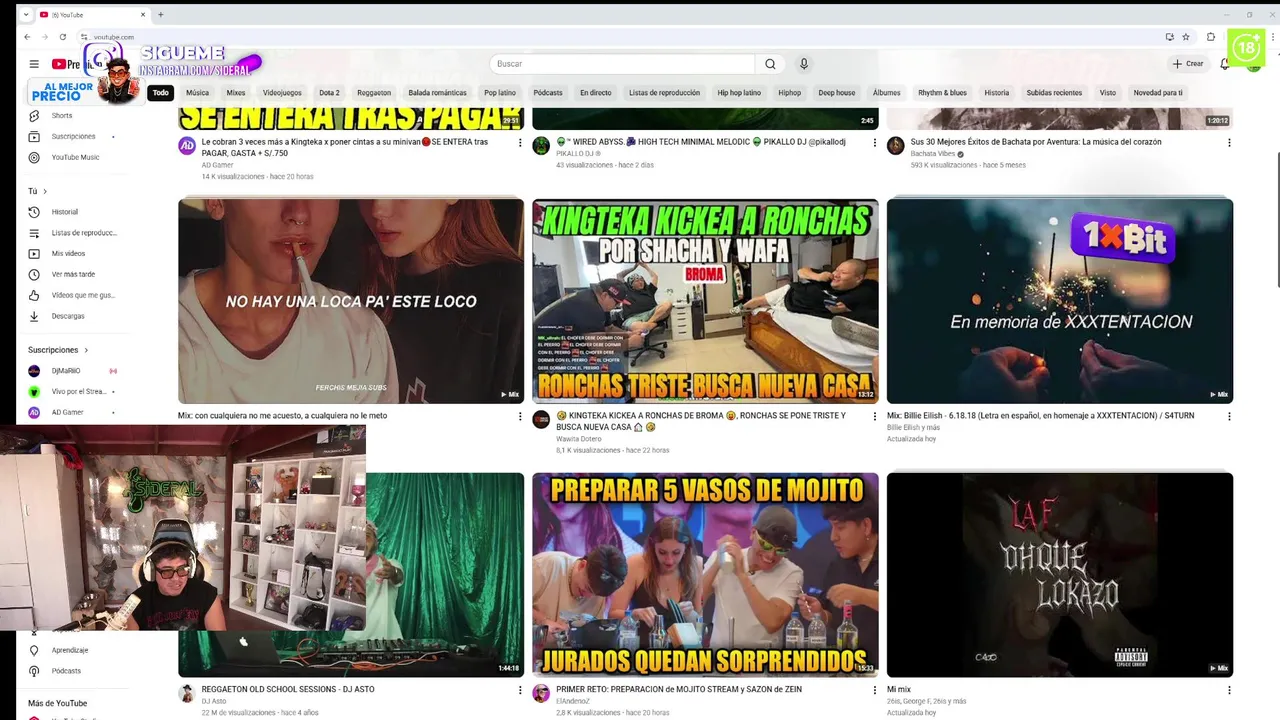1280x720 pixels.
Task: Open a new browser tab
Action: [x=160, y=15]
